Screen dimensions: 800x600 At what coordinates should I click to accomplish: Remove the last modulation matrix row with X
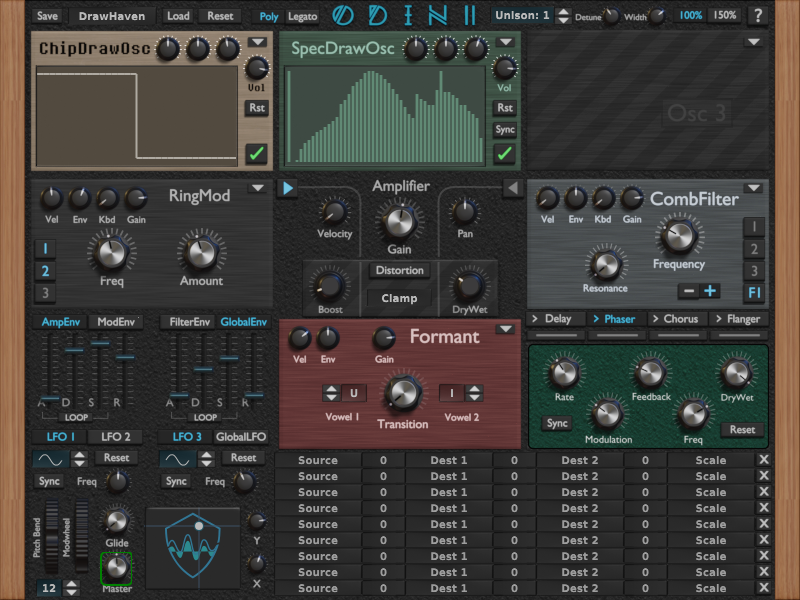coord(763,588)
